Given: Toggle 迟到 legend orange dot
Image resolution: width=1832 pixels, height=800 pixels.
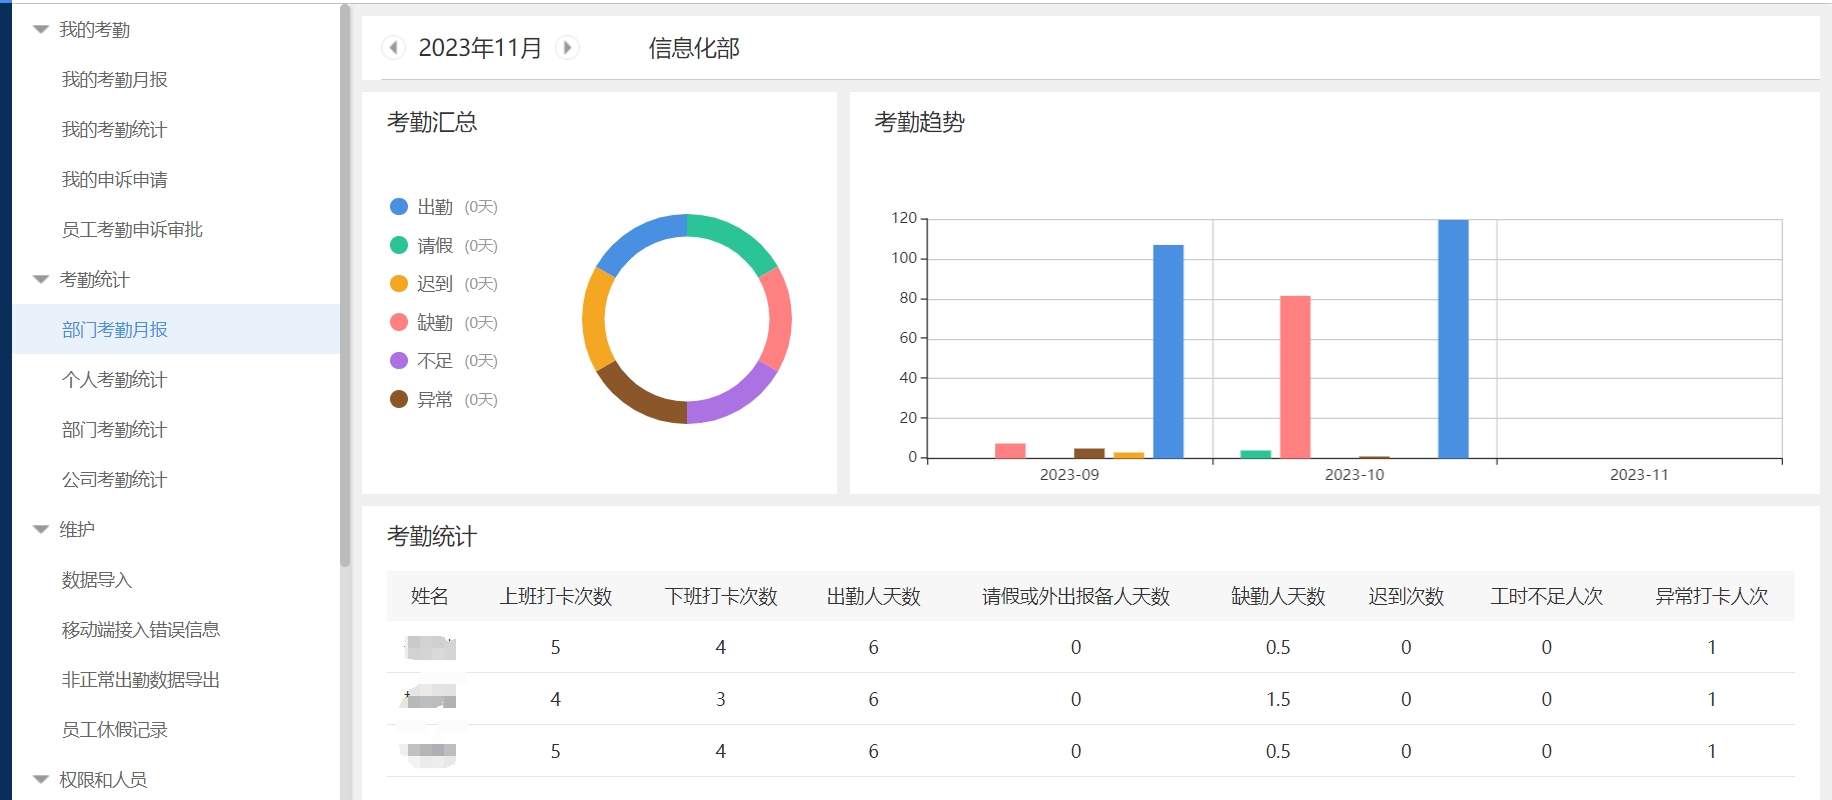Looking at the screenshot, I should (399, 284).
